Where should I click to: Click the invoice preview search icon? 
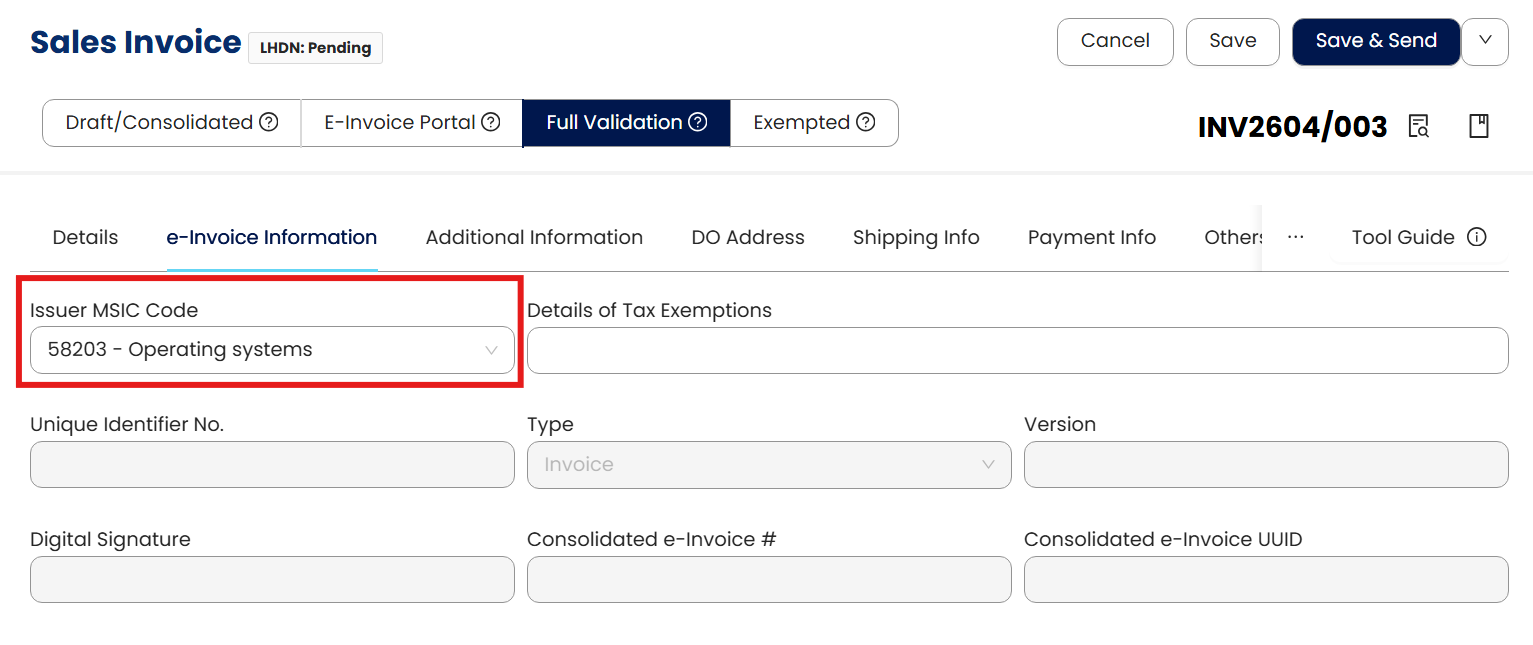(x=1418, y=126)
